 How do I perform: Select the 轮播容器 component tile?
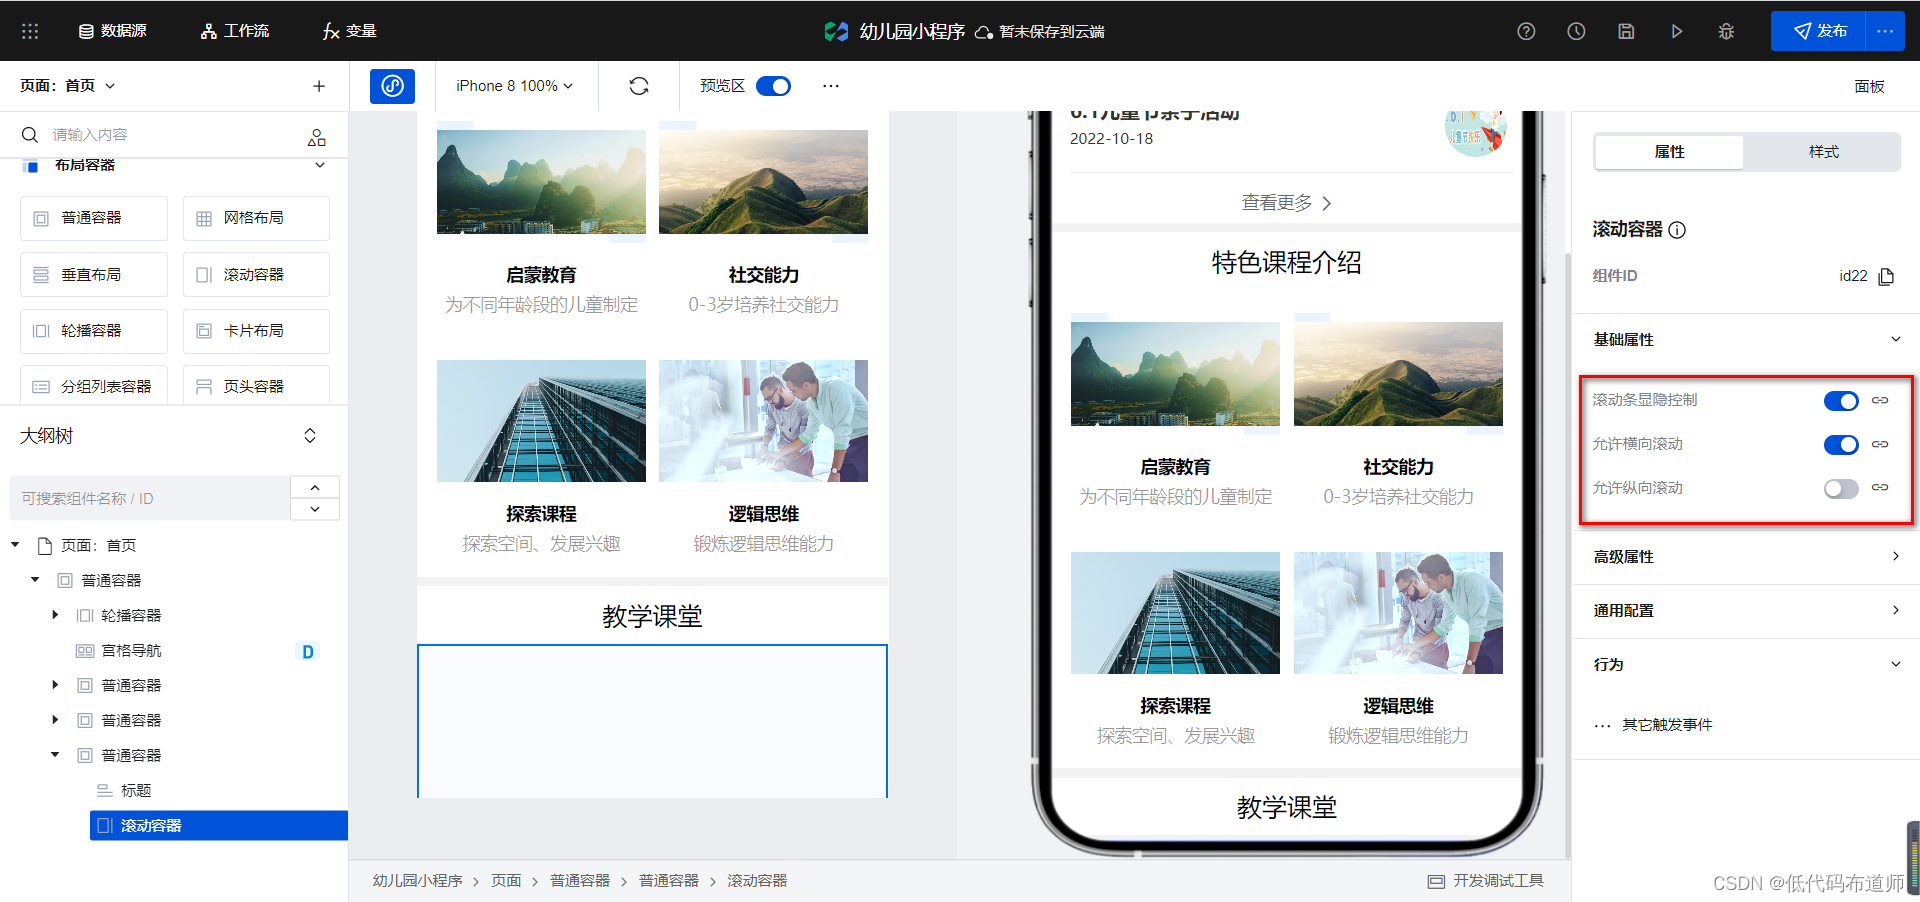94,331
